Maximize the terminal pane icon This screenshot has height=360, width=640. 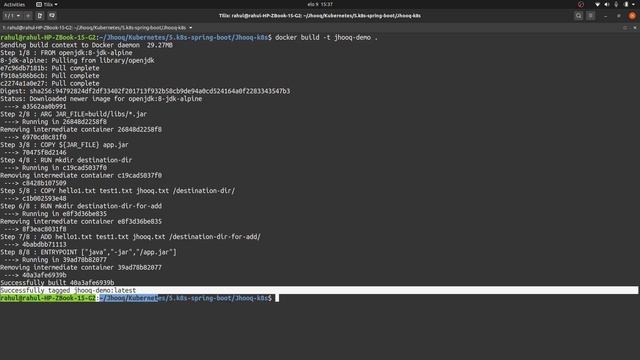pos(625,28)
